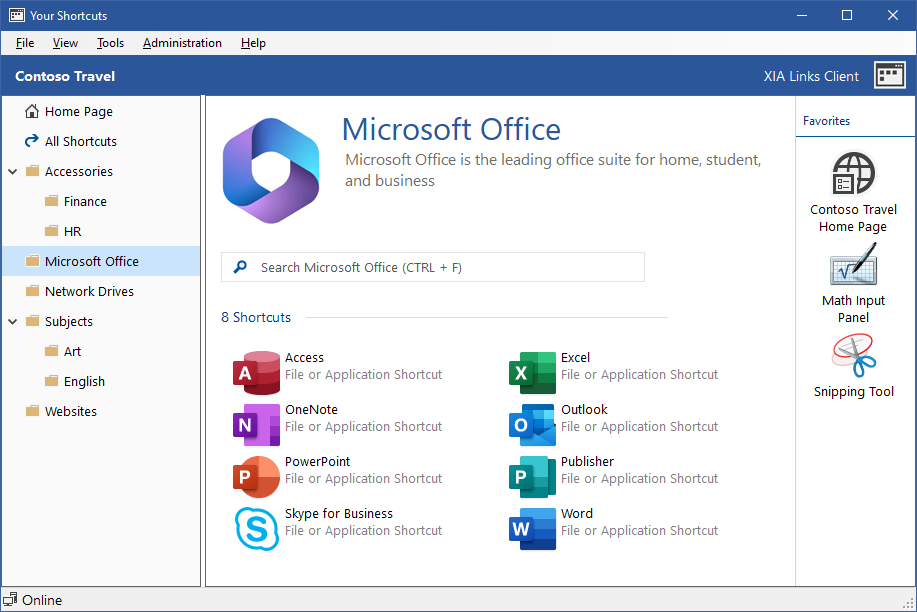Click the XIA Links Client label
The image size is (917, 612).
(811, 75)
